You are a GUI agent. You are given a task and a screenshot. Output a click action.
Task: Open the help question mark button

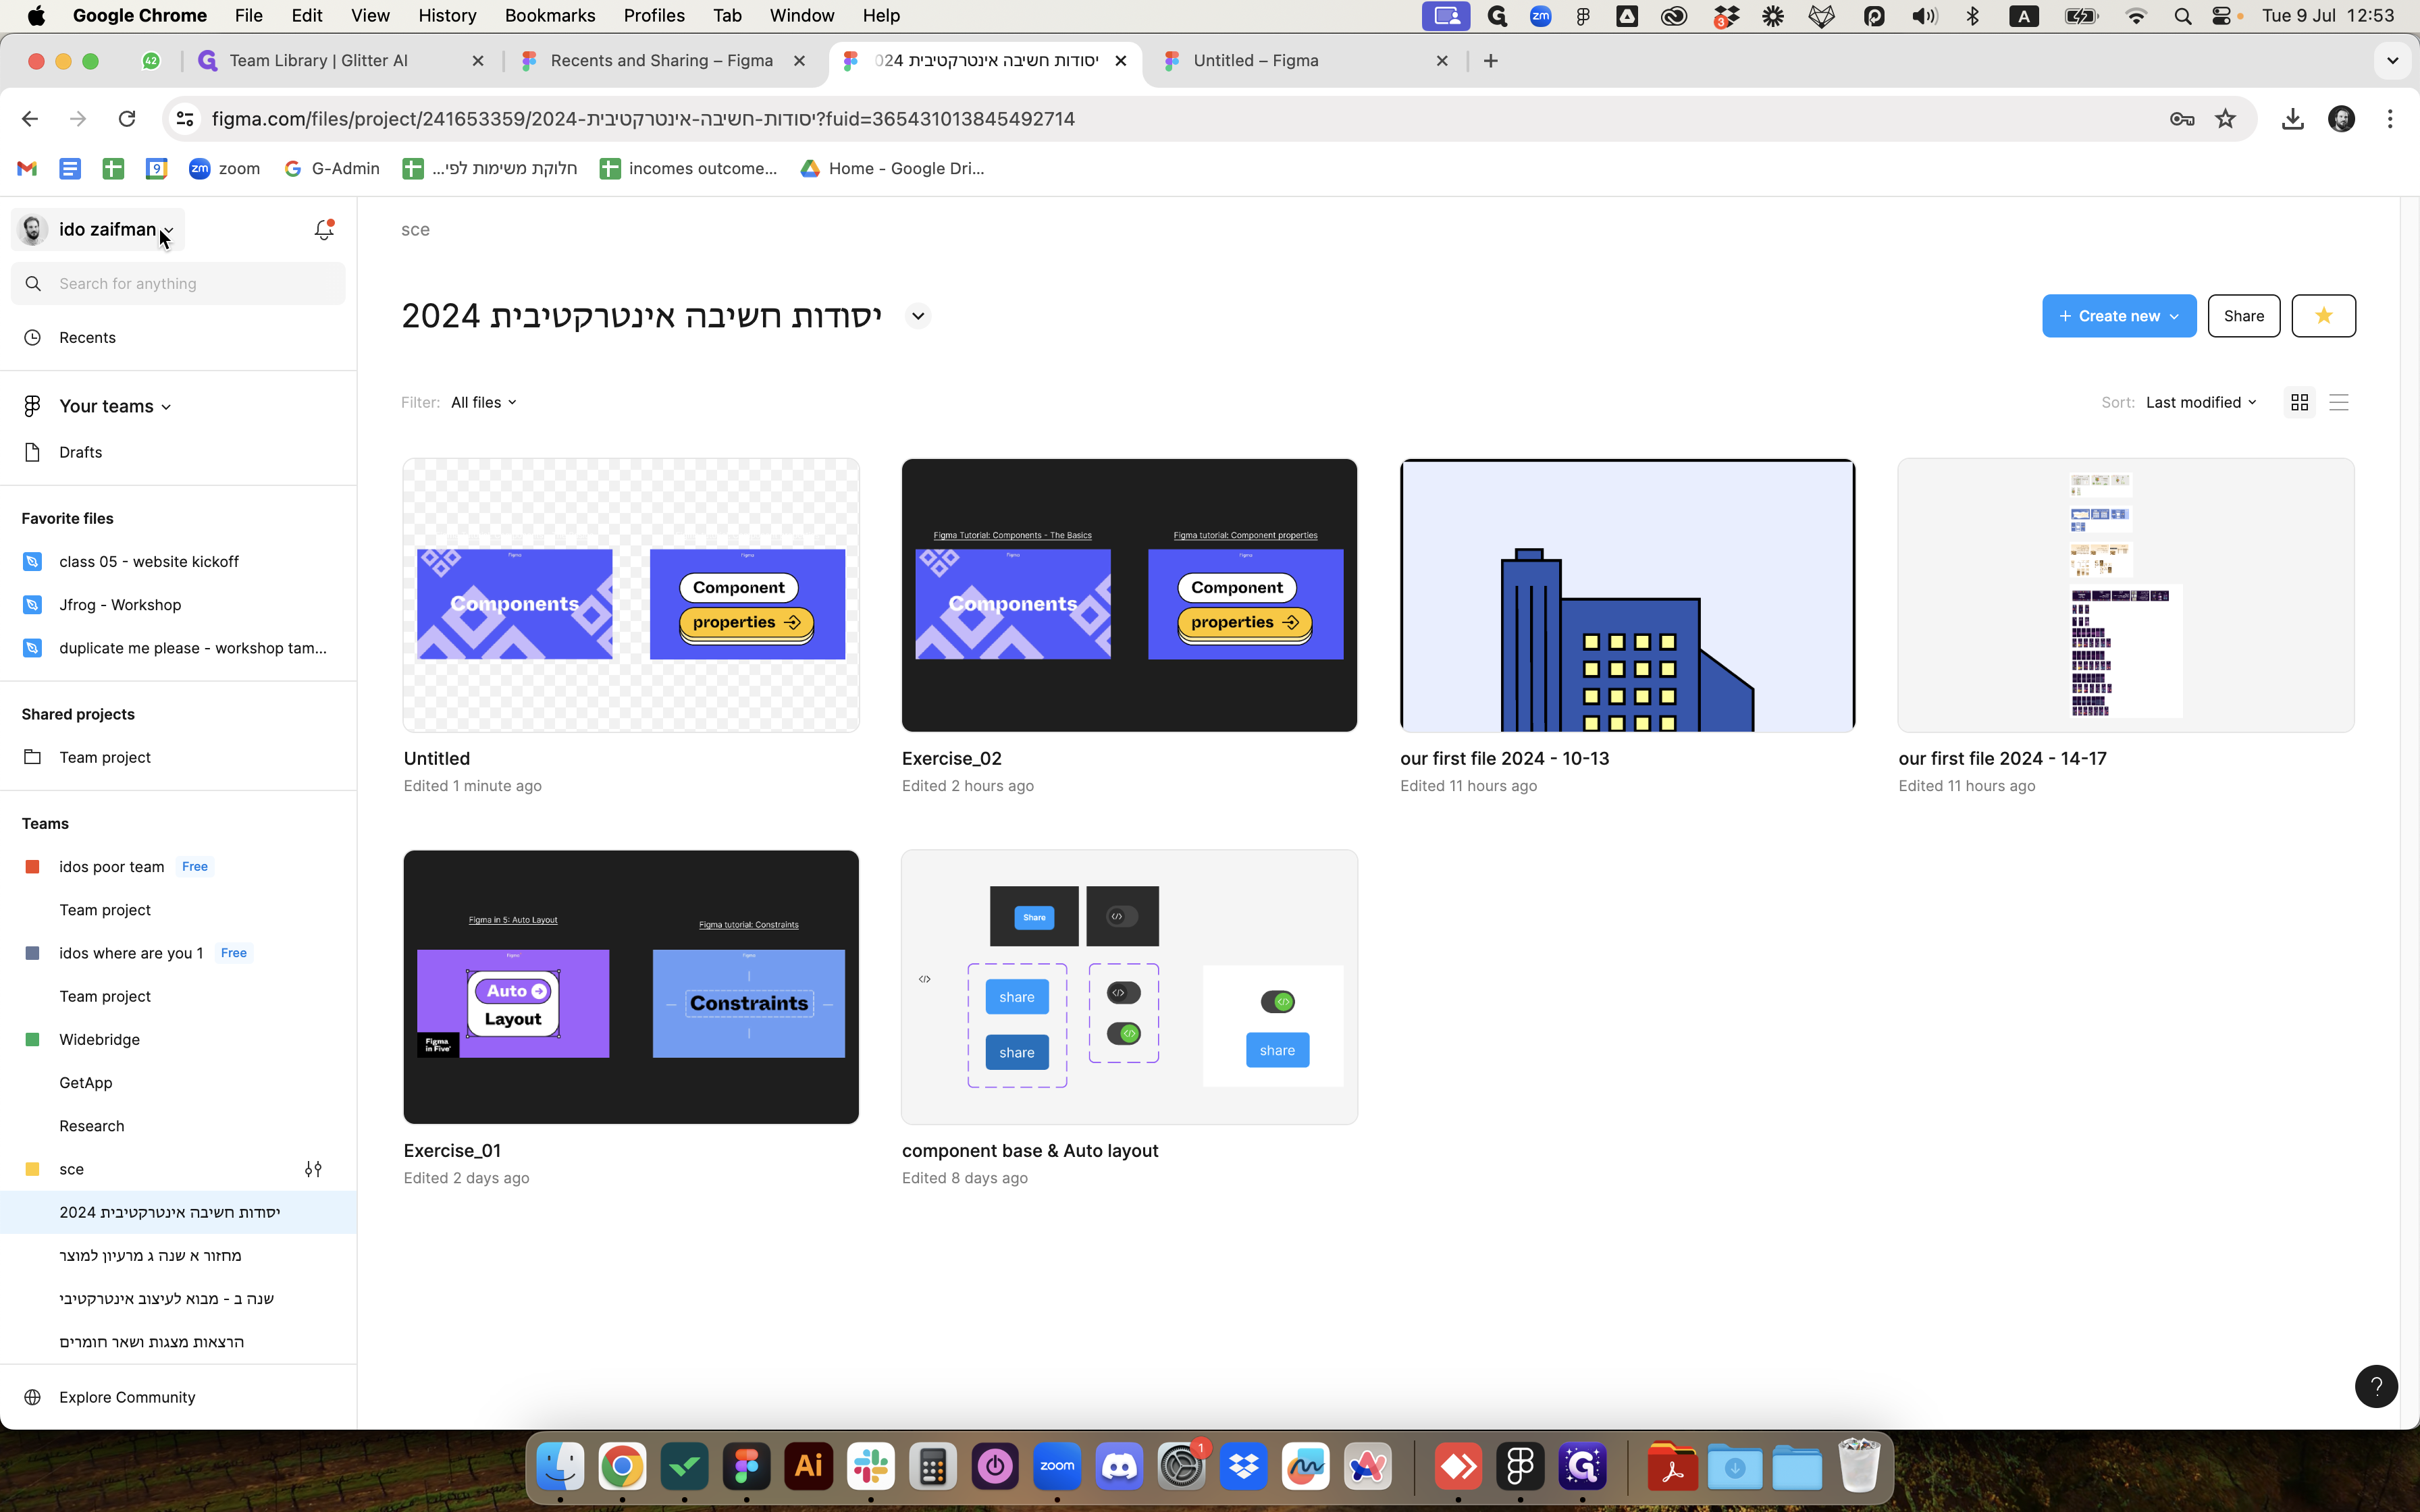(2376, 1386)
